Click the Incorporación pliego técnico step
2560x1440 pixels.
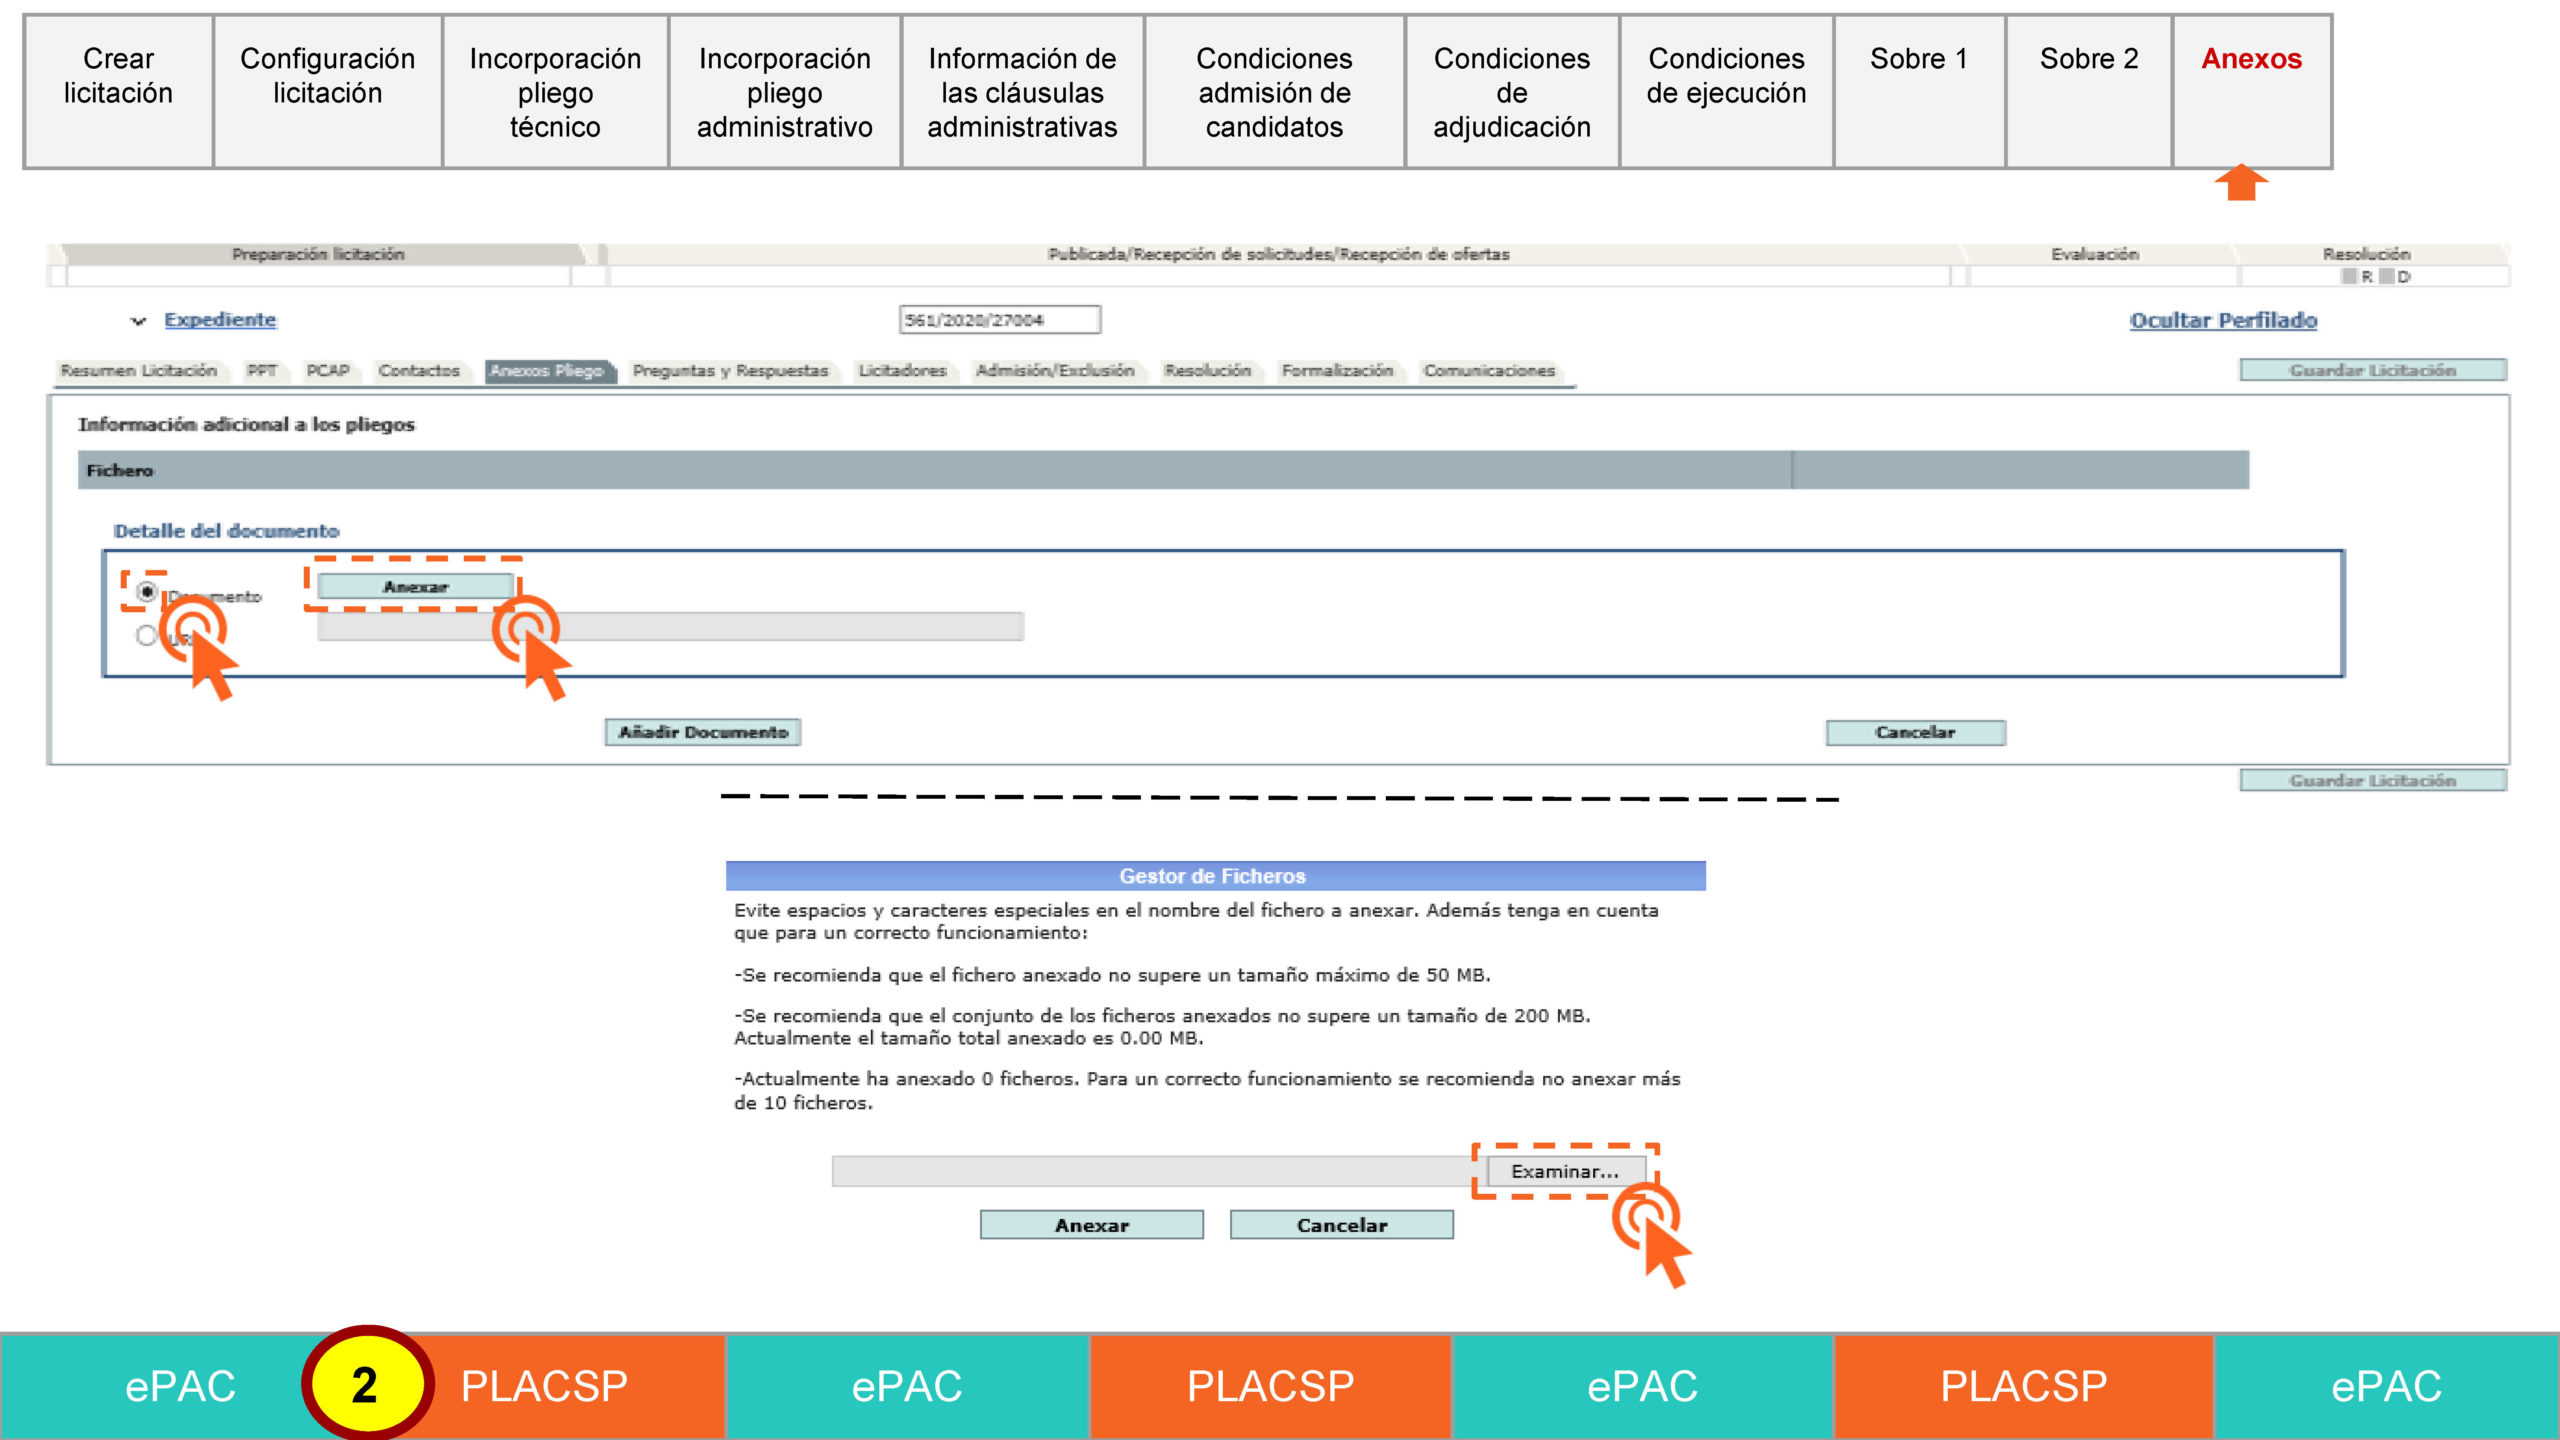click(555, 91)
